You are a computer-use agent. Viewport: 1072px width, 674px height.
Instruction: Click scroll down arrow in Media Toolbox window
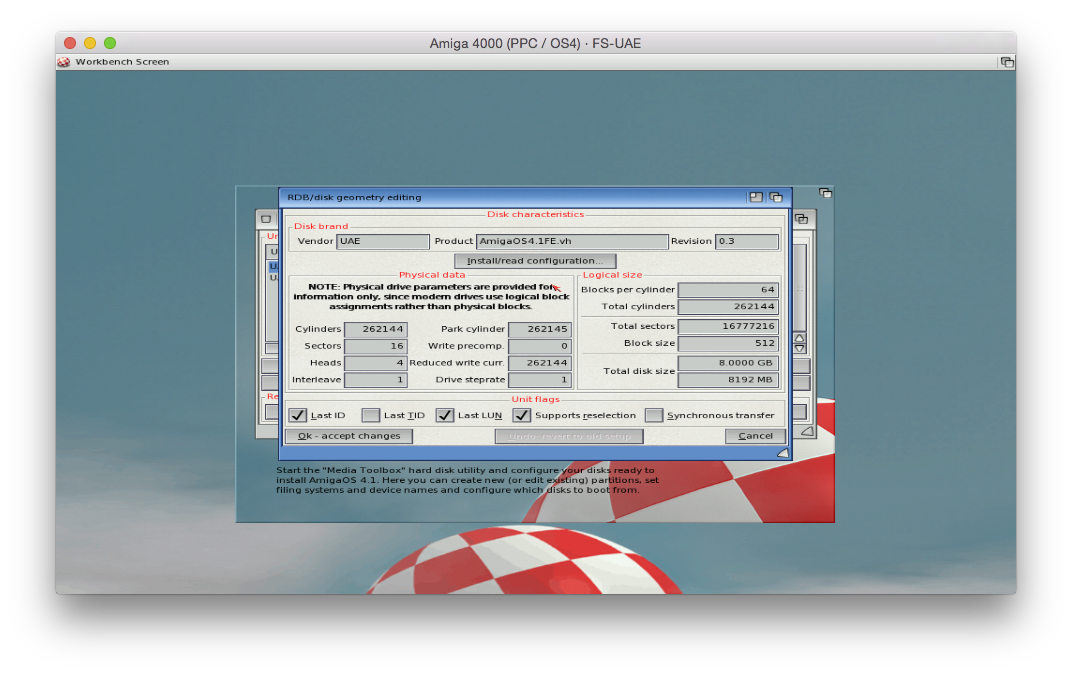pos(799,349)
